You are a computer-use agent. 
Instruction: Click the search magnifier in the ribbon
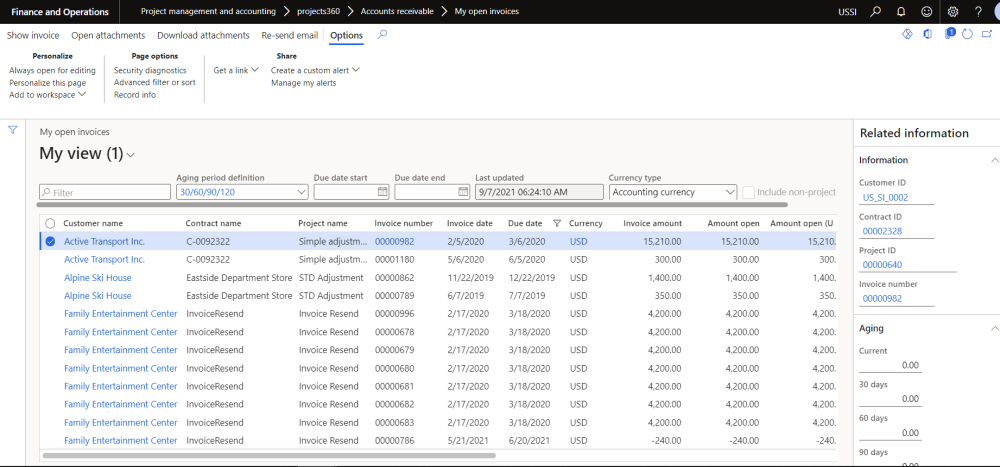(382, 35)
